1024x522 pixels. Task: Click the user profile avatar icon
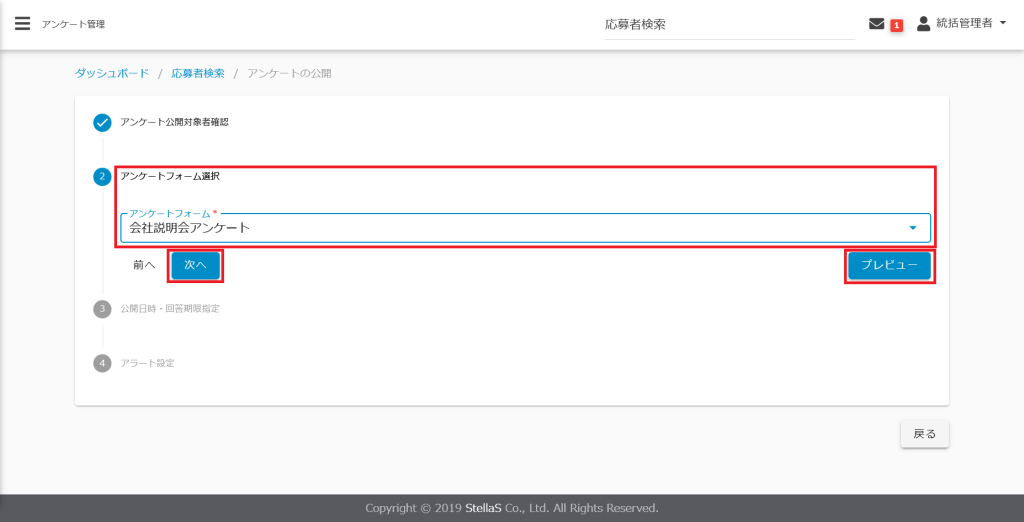pyautogui.click(x=923, y=23)
